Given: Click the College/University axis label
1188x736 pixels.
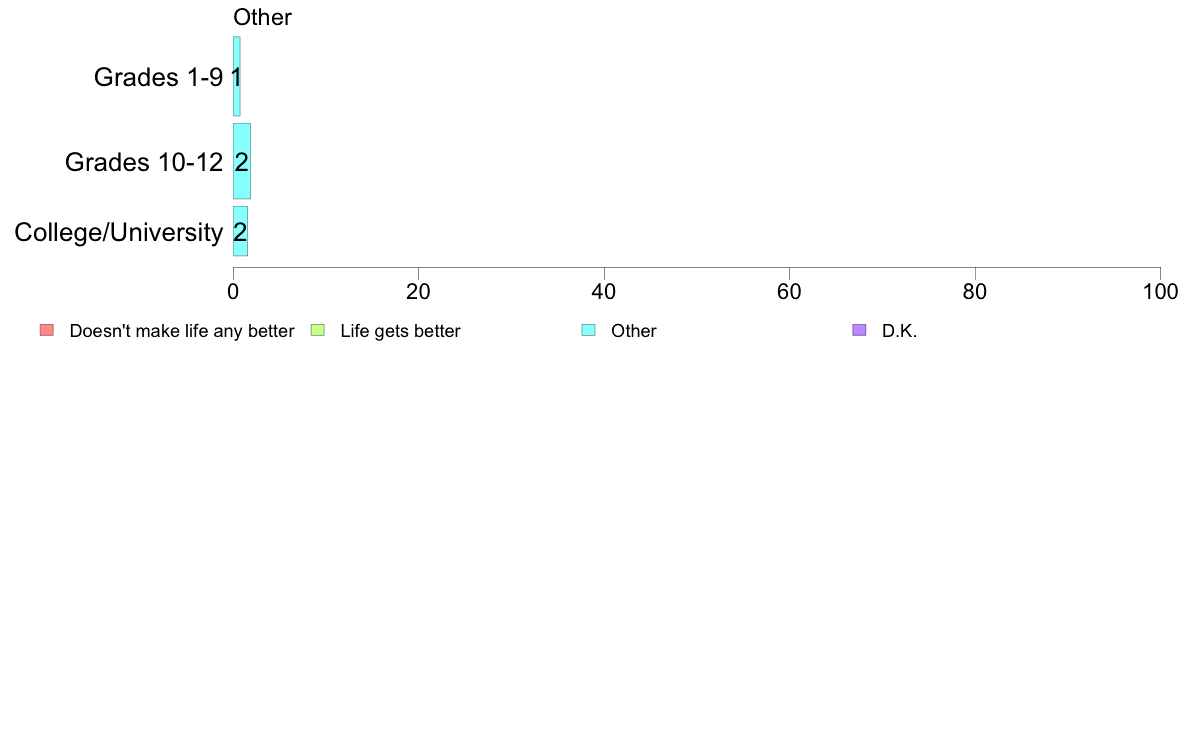Looking at the screenshot, I should coord(119,232).
